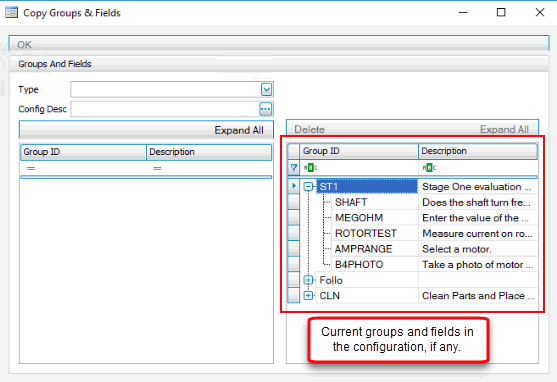Expand the CLN group node
Viewport: 557px width, 382px height.
pos(308,296)
